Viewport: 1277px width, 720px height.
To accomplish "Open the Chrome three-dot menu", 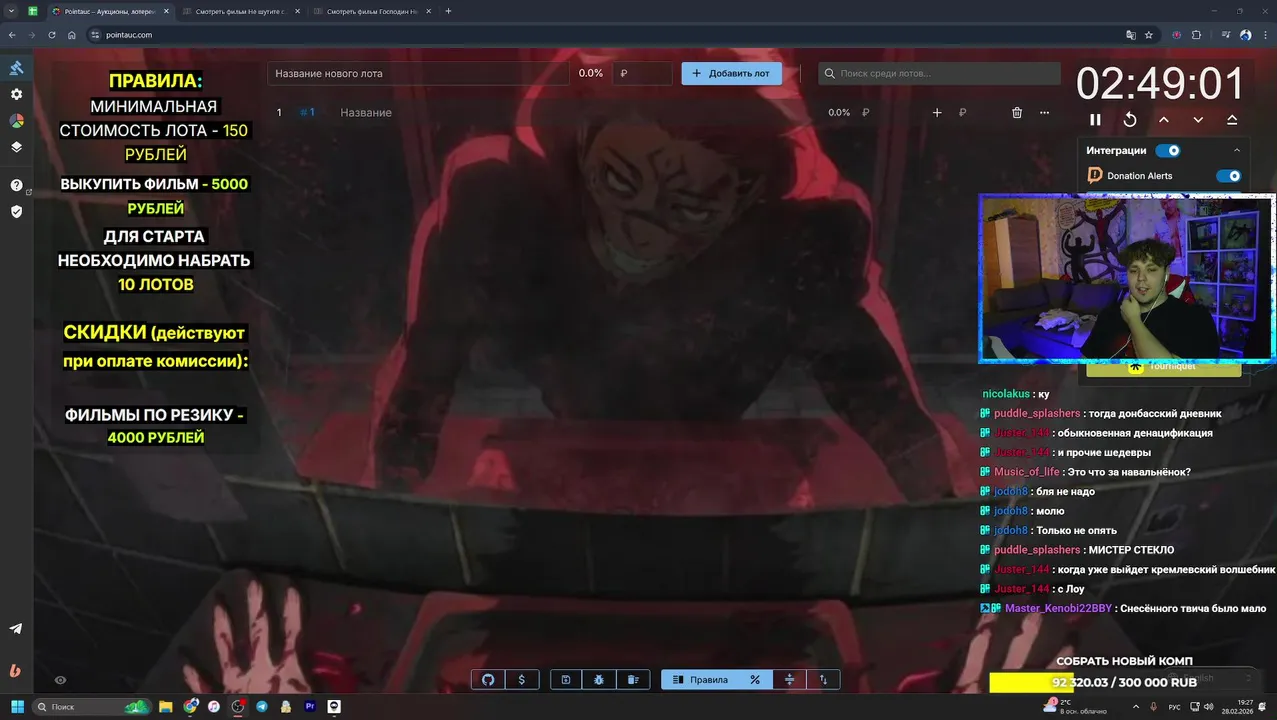I will (x=1264, y=35).
